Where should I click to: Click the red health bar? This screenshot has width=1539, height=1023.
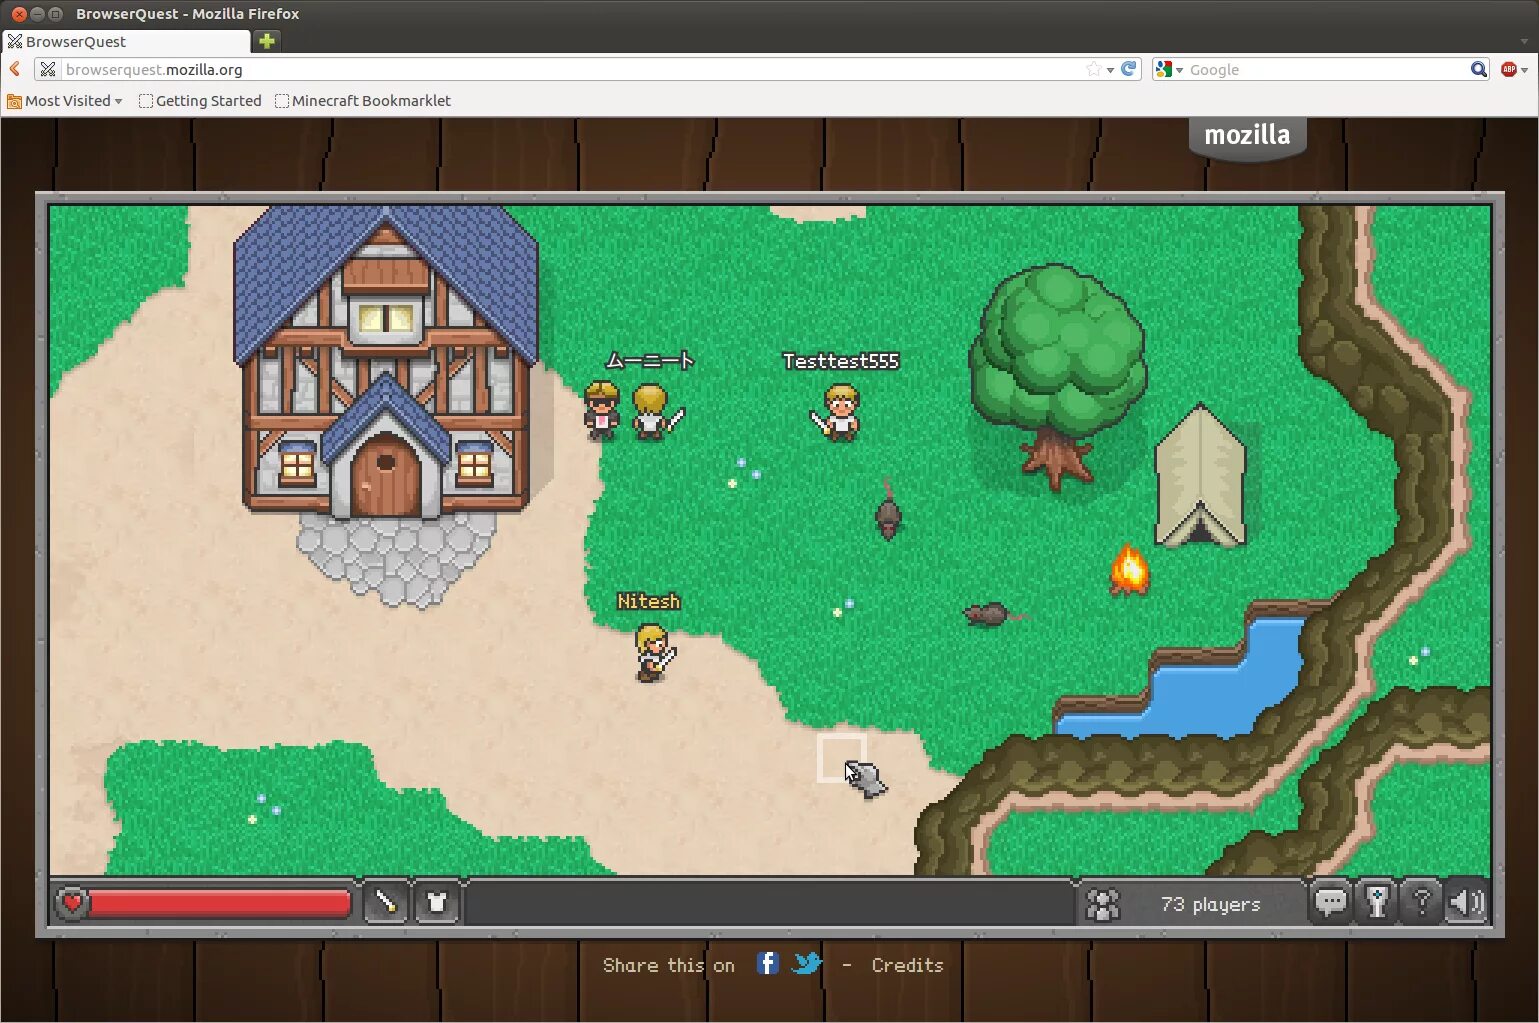click(219, 904)
